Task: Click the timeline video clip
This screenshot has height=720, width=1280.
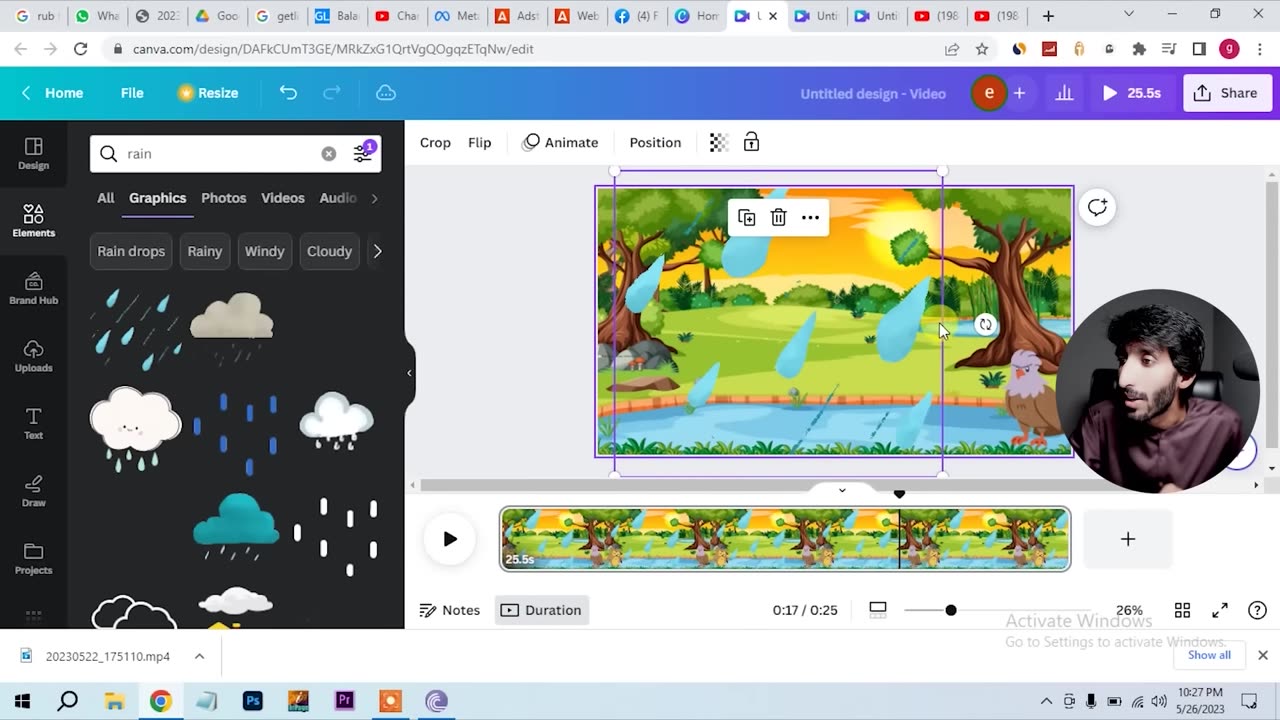Action: 785,539
